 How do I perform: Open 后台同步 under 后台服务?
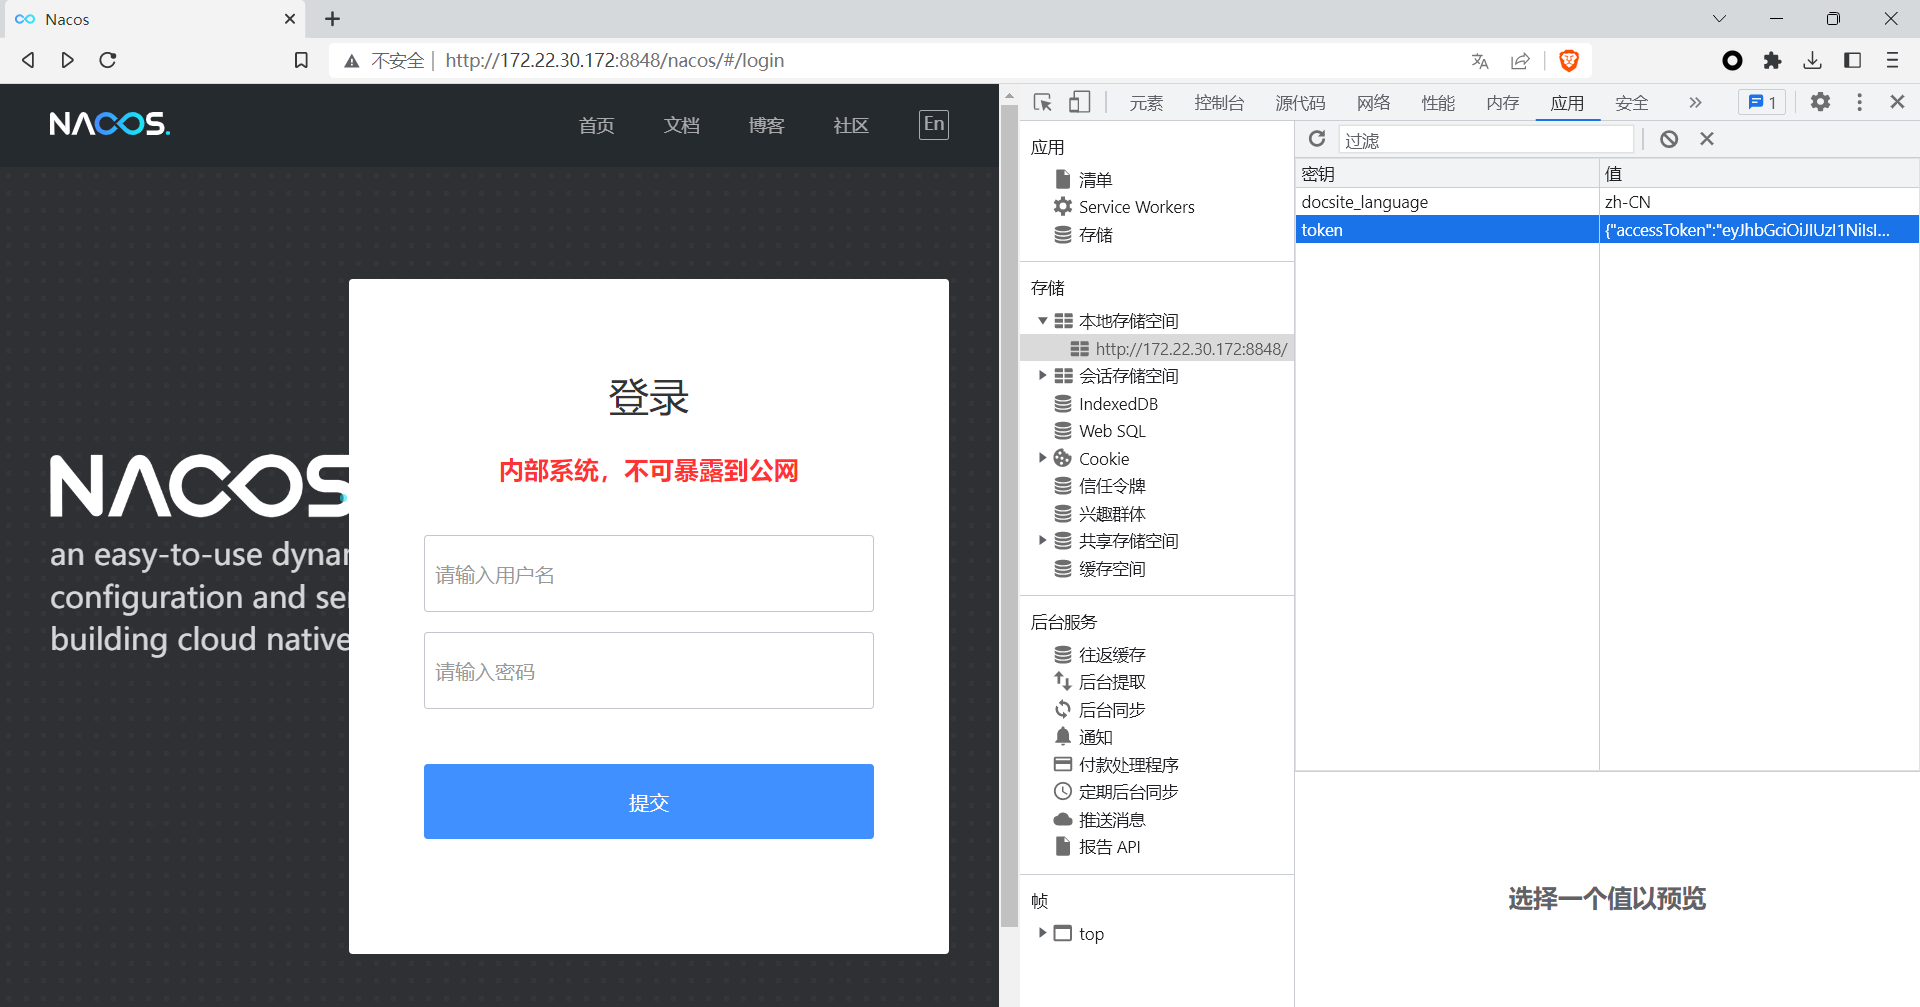point(1112,710)
